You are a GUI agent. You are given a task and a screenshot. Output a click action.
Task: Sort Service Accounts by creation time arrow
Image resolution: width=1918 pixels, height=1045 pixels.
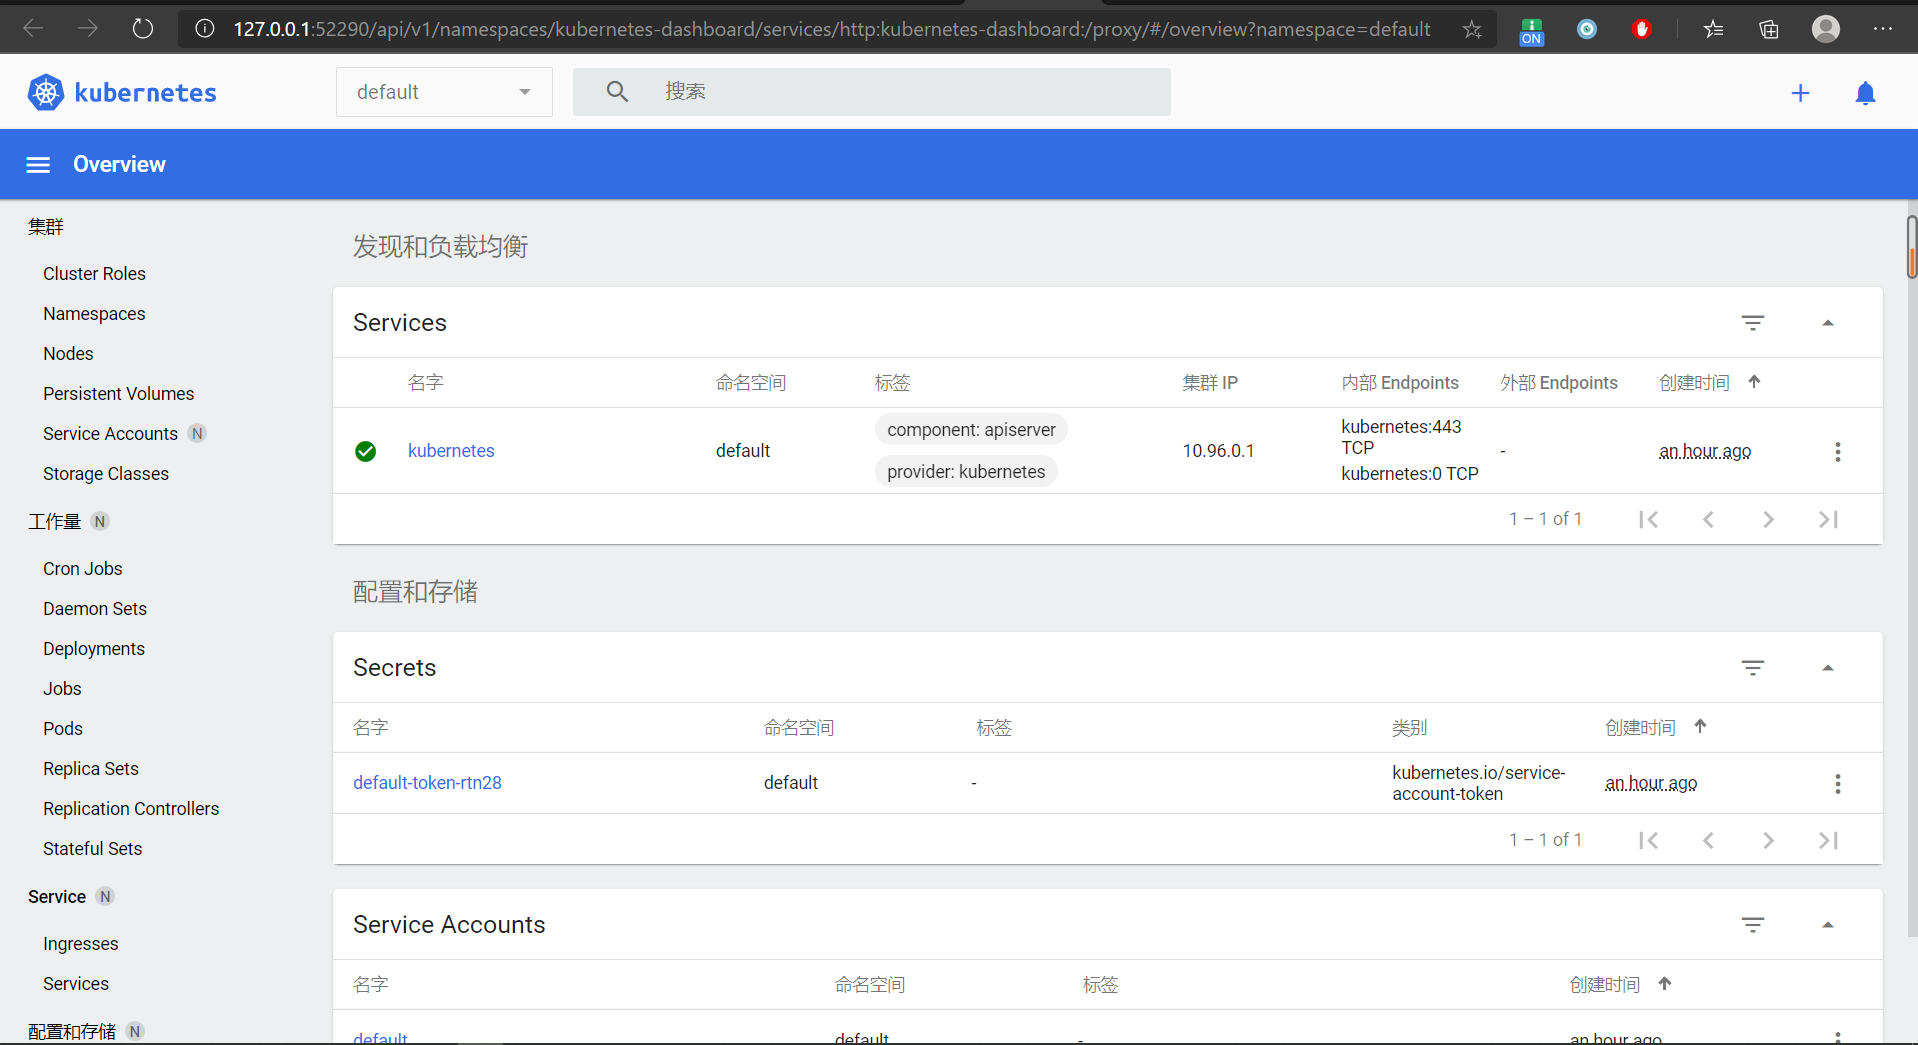click(x=1665, y=984)
